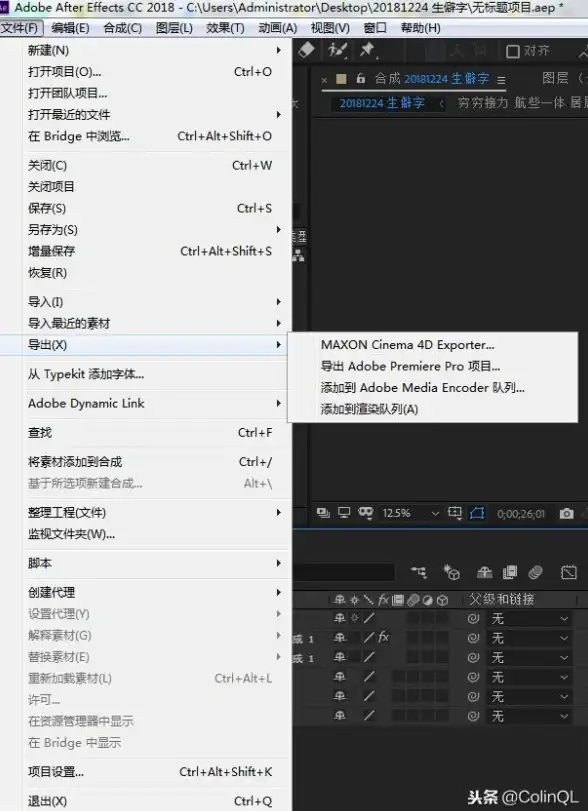
Task: Open the 视图(V) menu
Action: (330, 27)
